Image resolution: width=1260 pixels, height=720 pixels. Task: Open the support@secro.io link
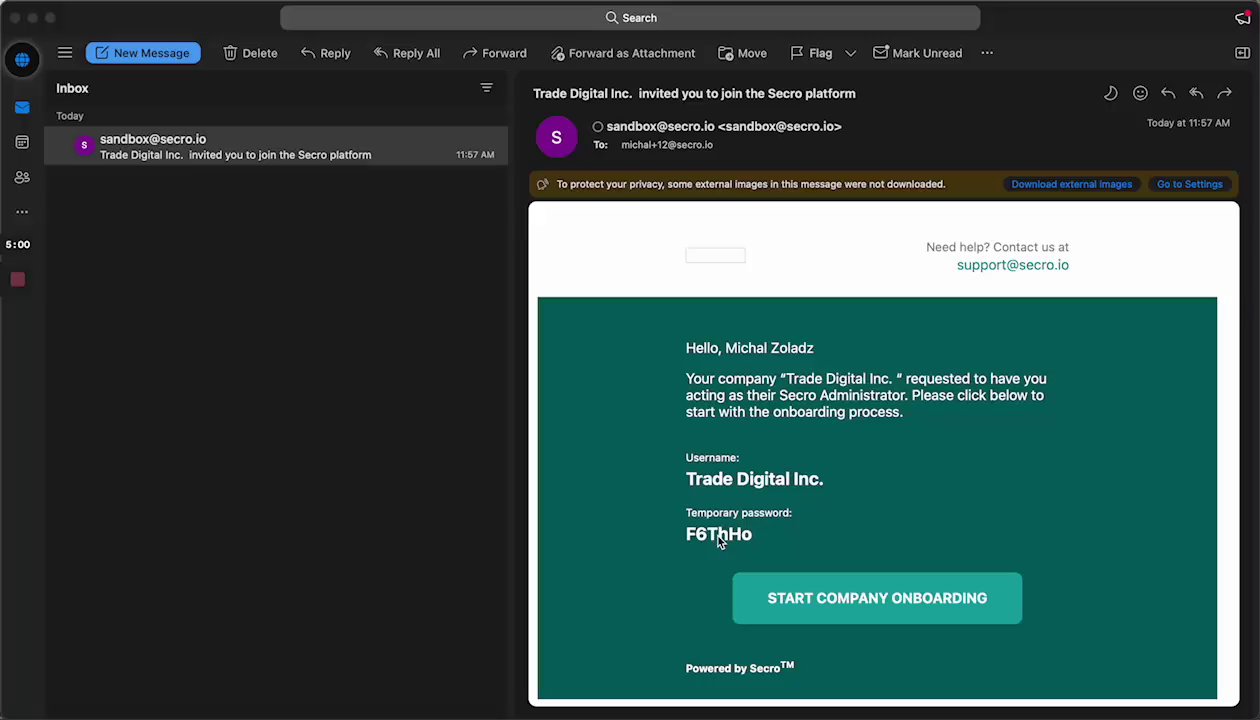click(x=1012, y=265)
